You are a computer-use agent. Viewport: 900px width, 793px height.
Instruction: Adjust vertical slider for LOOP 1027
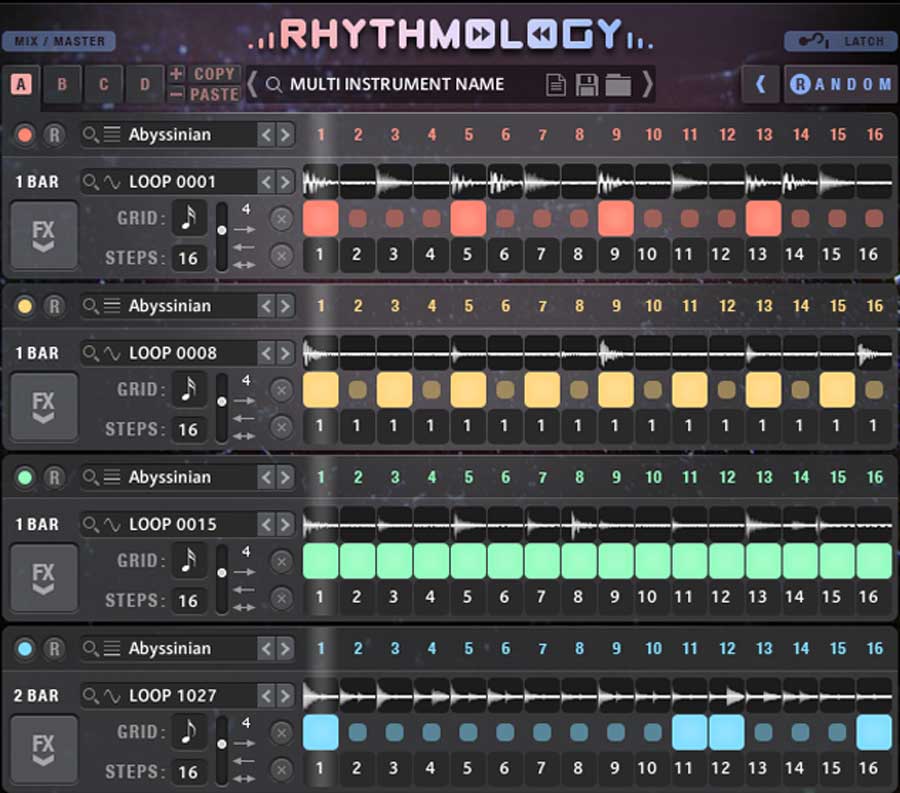(x=222, y=749)
